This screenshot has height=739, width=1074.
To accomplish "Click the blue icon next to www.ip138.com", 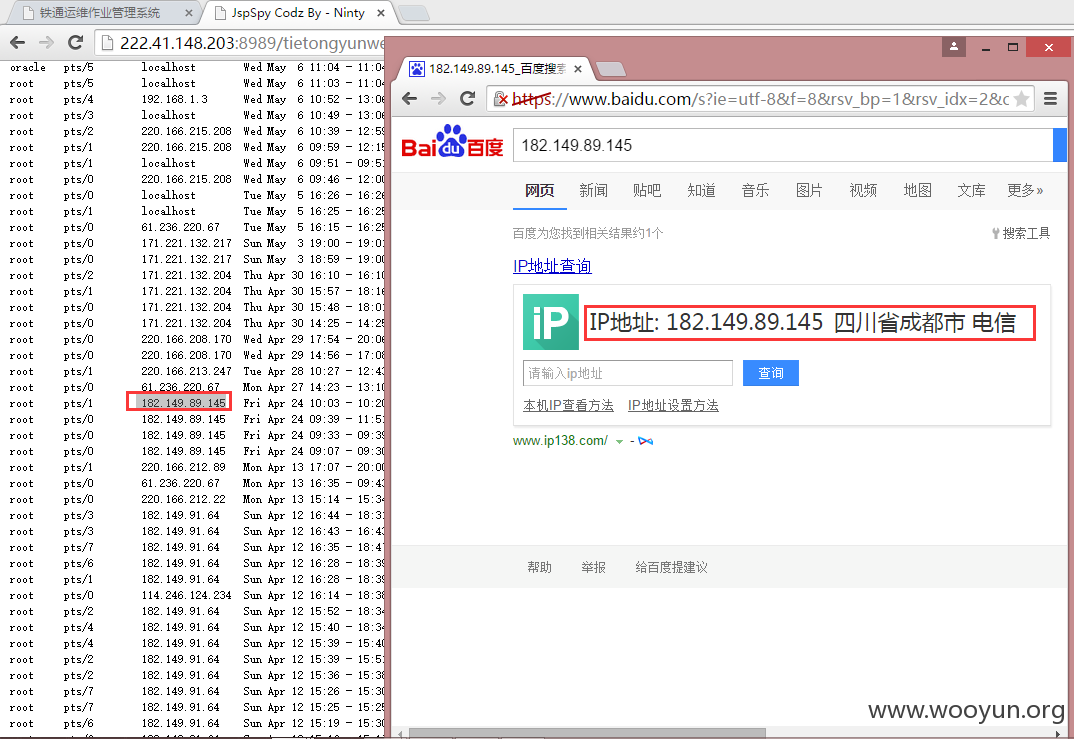I will pos(645,441).
